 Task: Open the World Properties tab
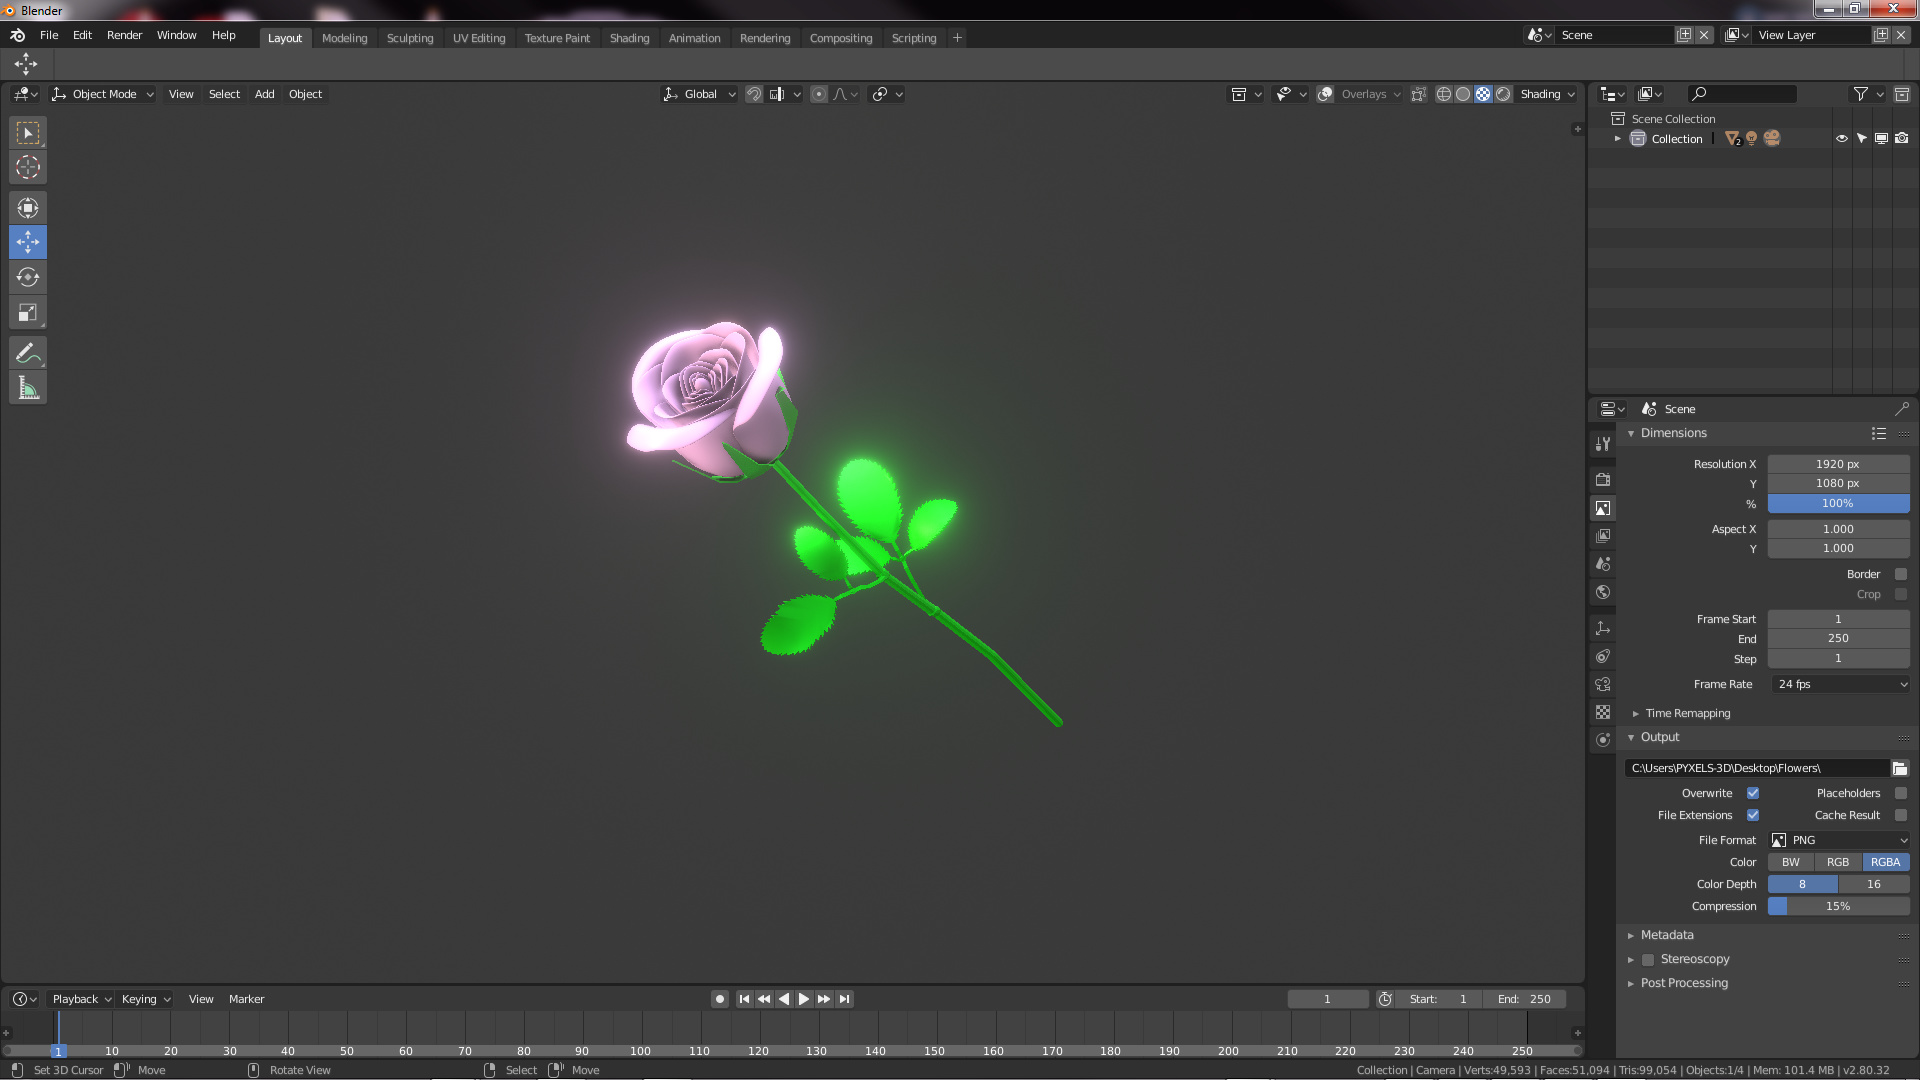coord(1603,591)
